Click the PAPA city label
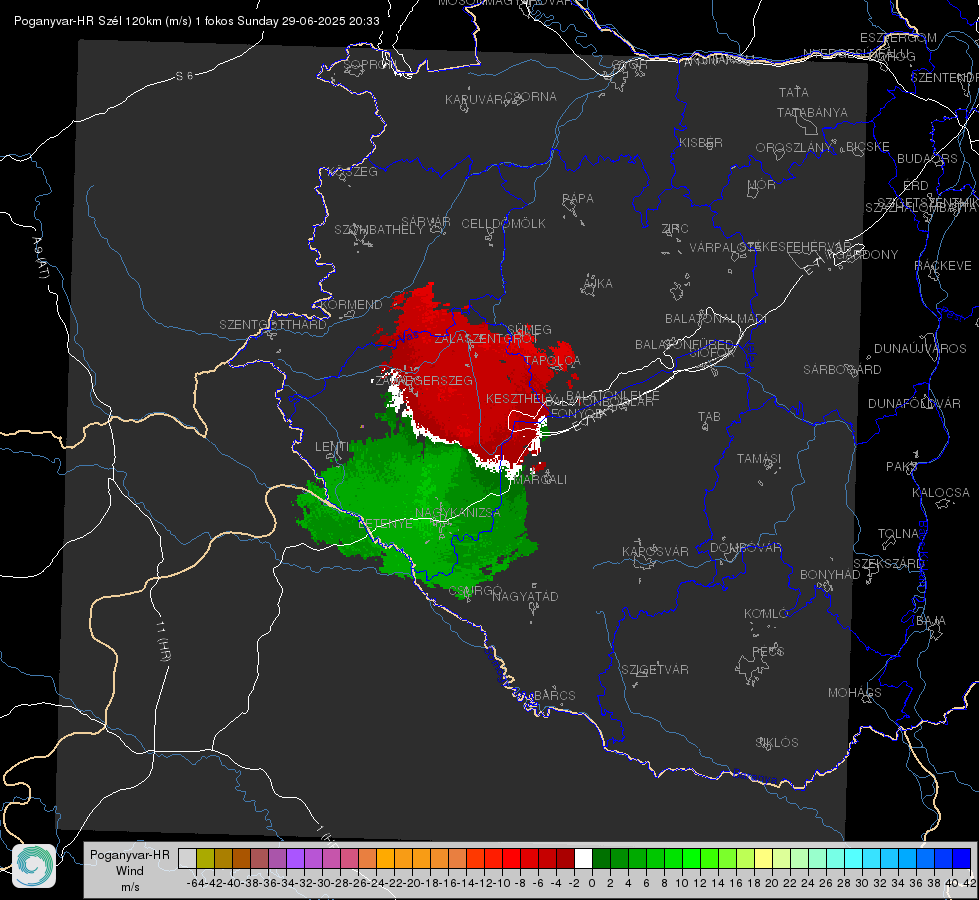 point(578,199)
